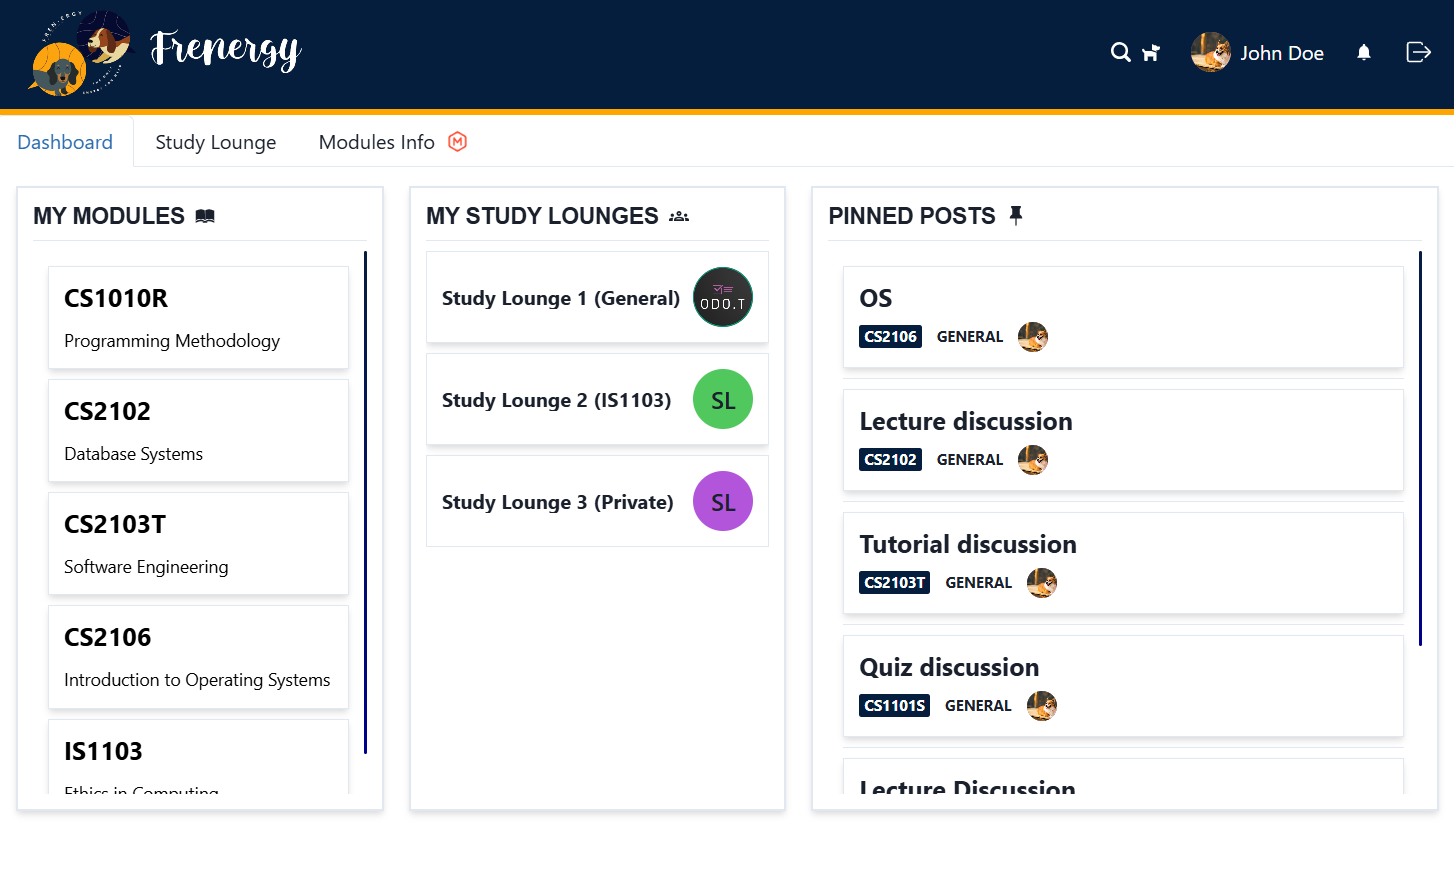Screen dimensions: 1454x875
Task: Open the CS2106 Operating Systems module
Action: click(198, 657)
